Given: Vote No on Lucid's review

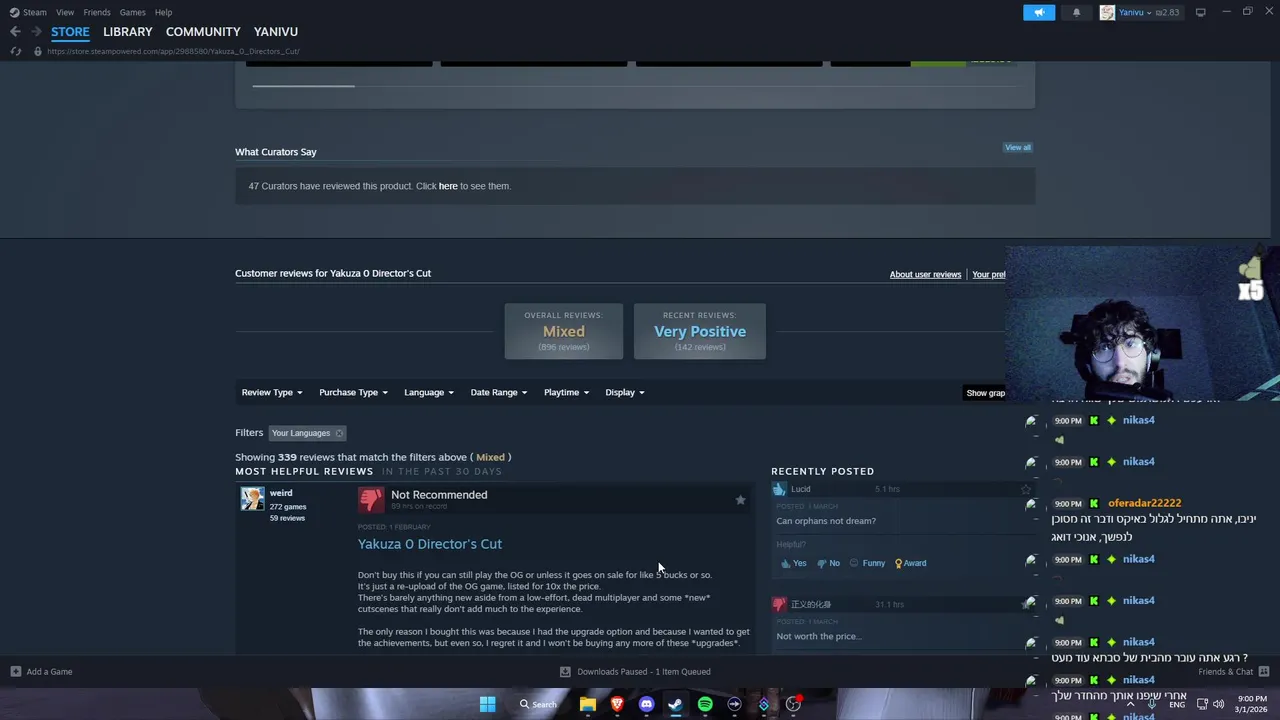Looking at the screenshot, I should (828, 563).
